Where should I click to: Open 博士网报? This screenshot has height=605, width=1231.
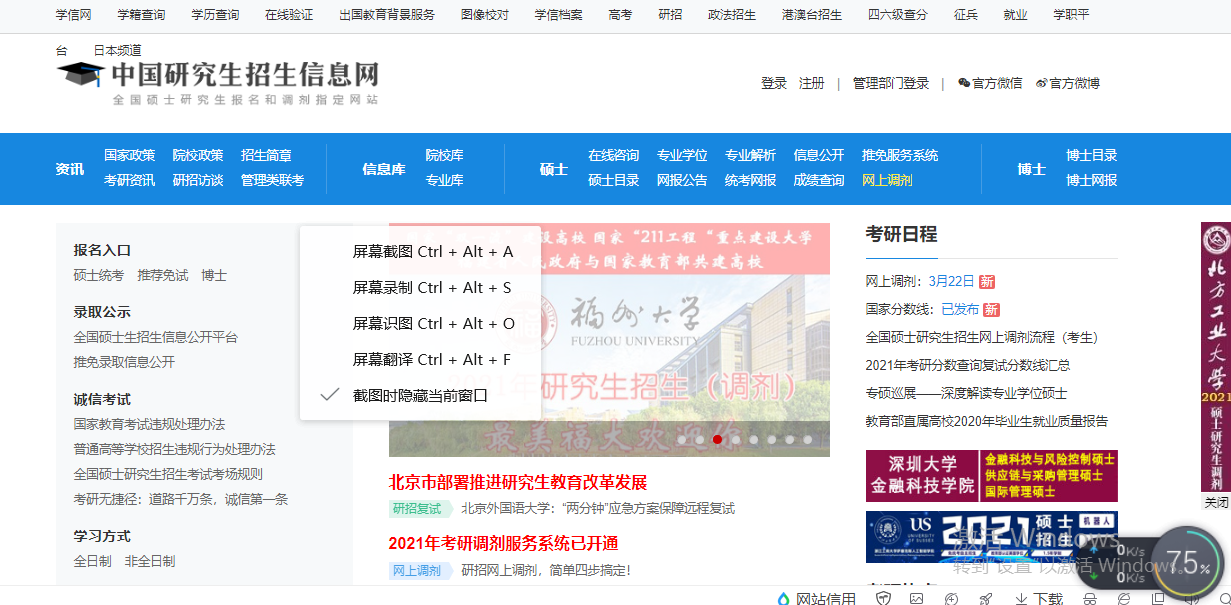point(1092,180)
